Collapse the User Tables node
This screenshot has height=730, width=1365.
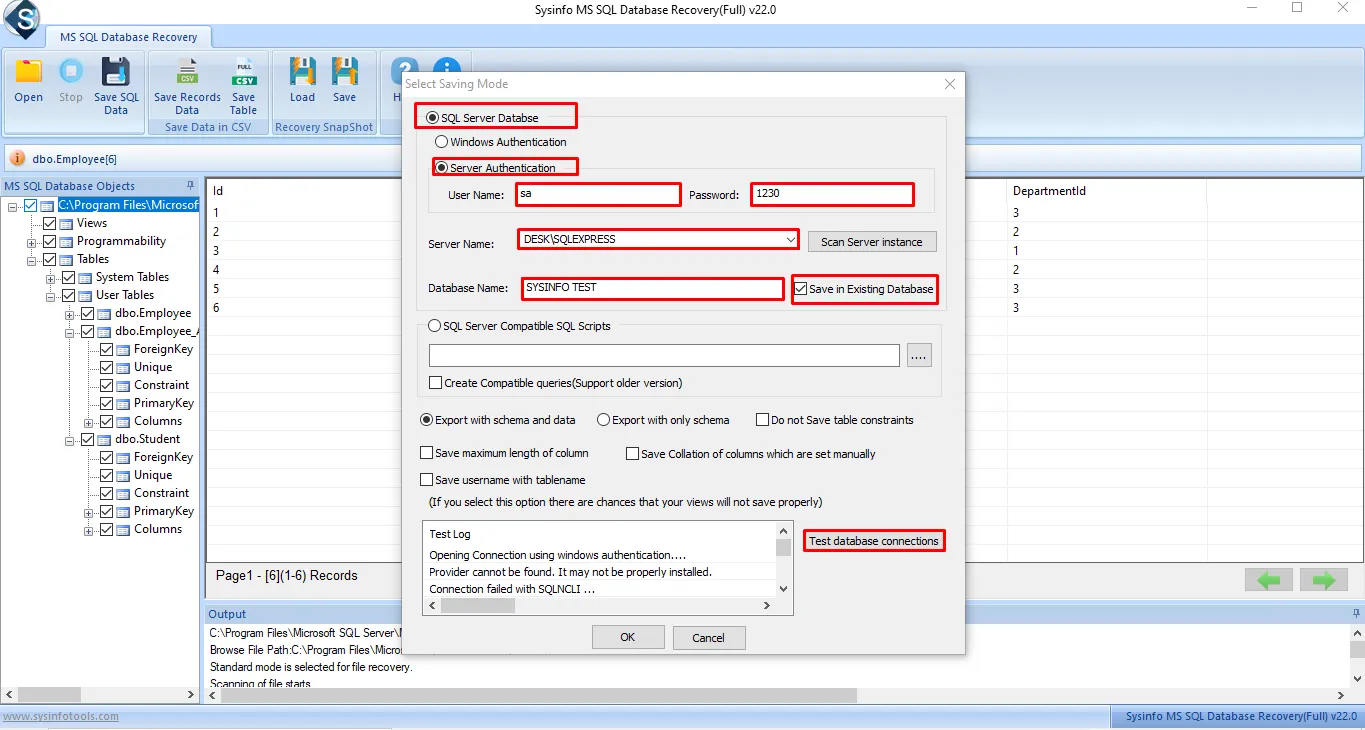[x=51, y=296]
